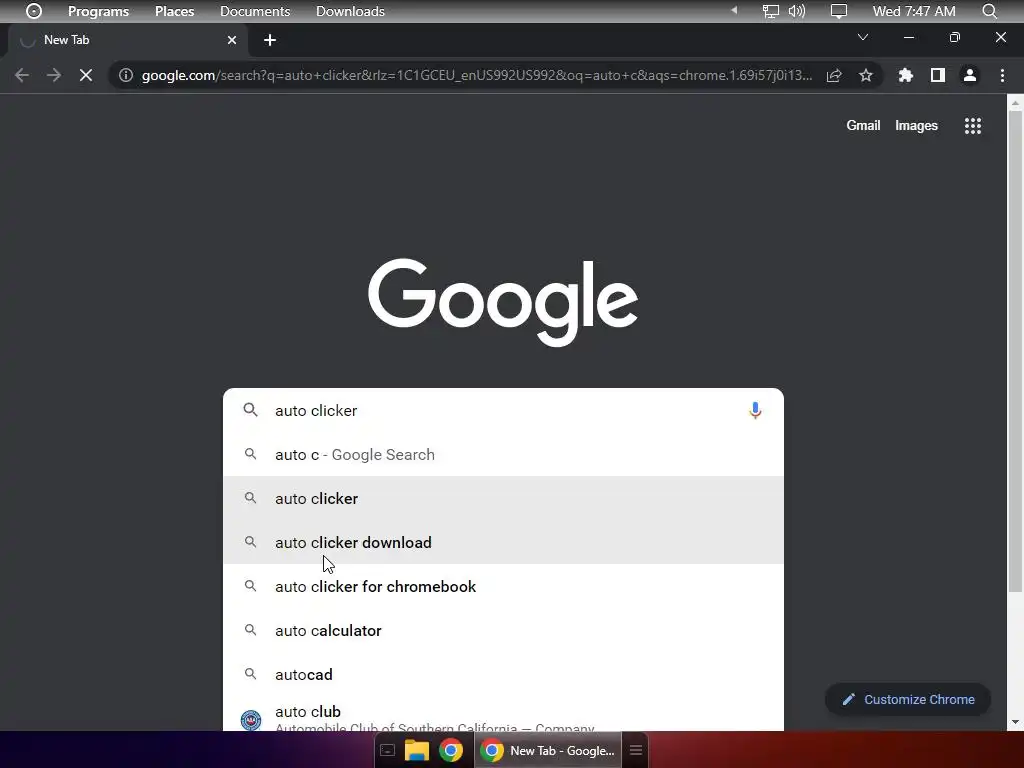Click the vertical page scrollbar
Screen dimensions: 1024x768
[x=1015, y=353]
